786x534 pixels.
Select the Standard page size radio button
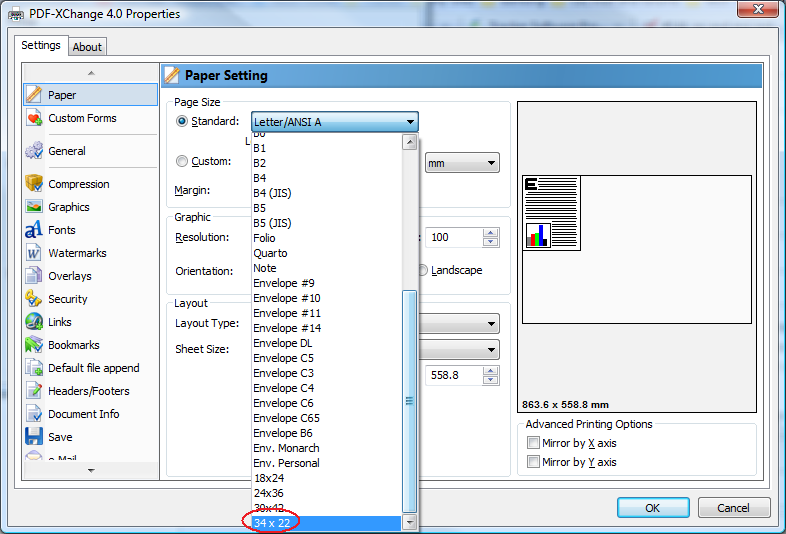182,121
